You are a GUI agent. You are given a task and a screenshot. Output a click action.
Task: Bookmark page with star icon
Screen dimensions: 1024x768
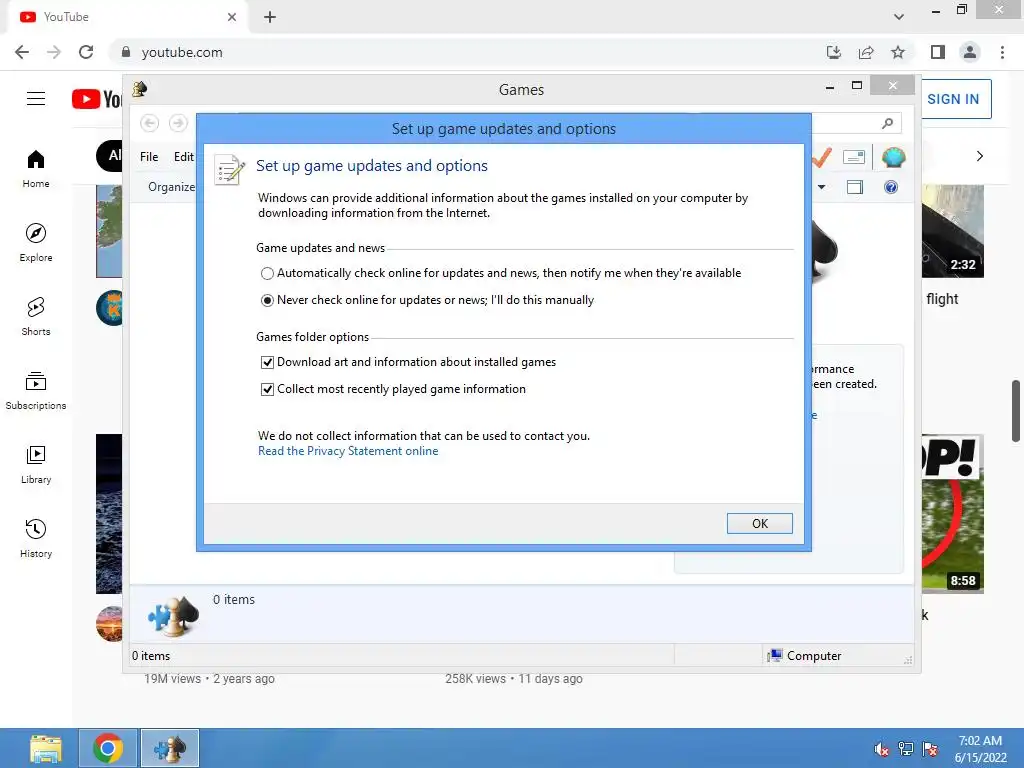(898, 52)
